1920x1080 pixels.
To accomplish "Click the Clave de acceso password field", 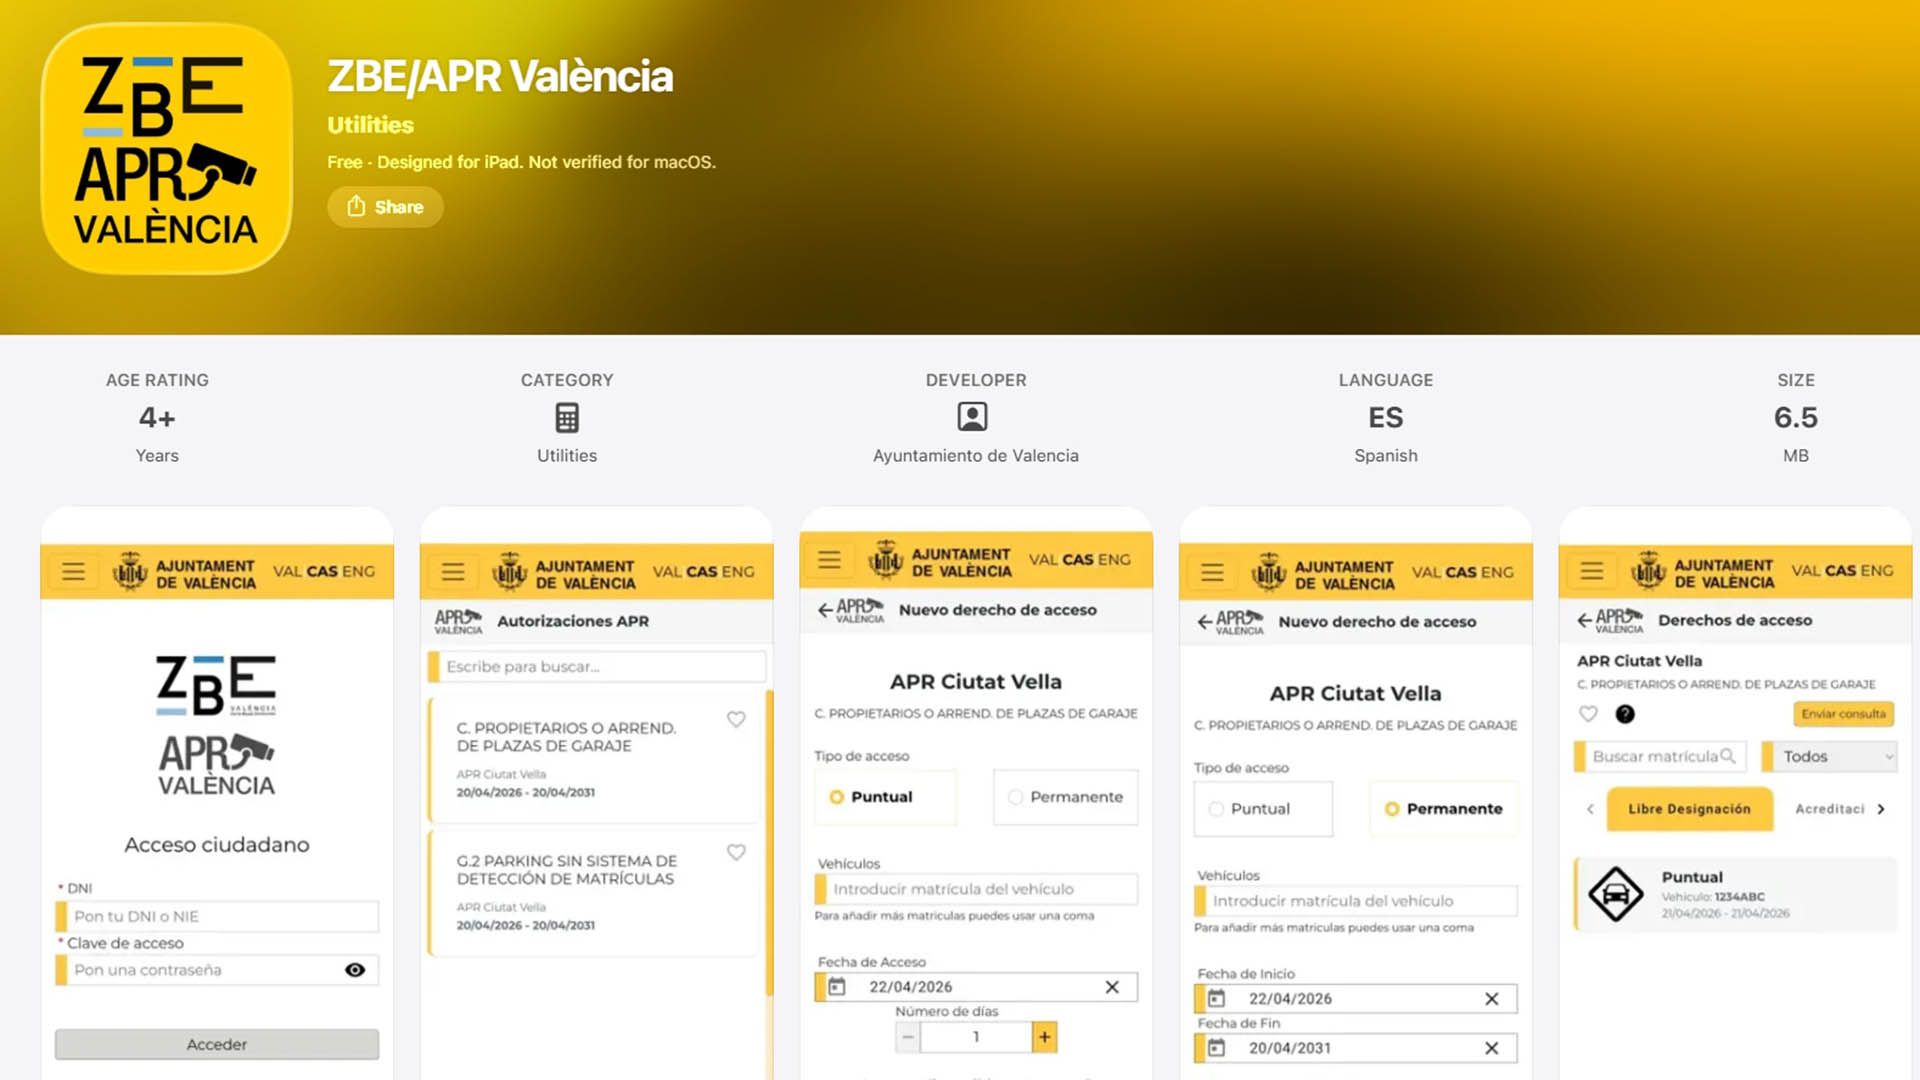I will pyautogui.click(x=217, y=970).
